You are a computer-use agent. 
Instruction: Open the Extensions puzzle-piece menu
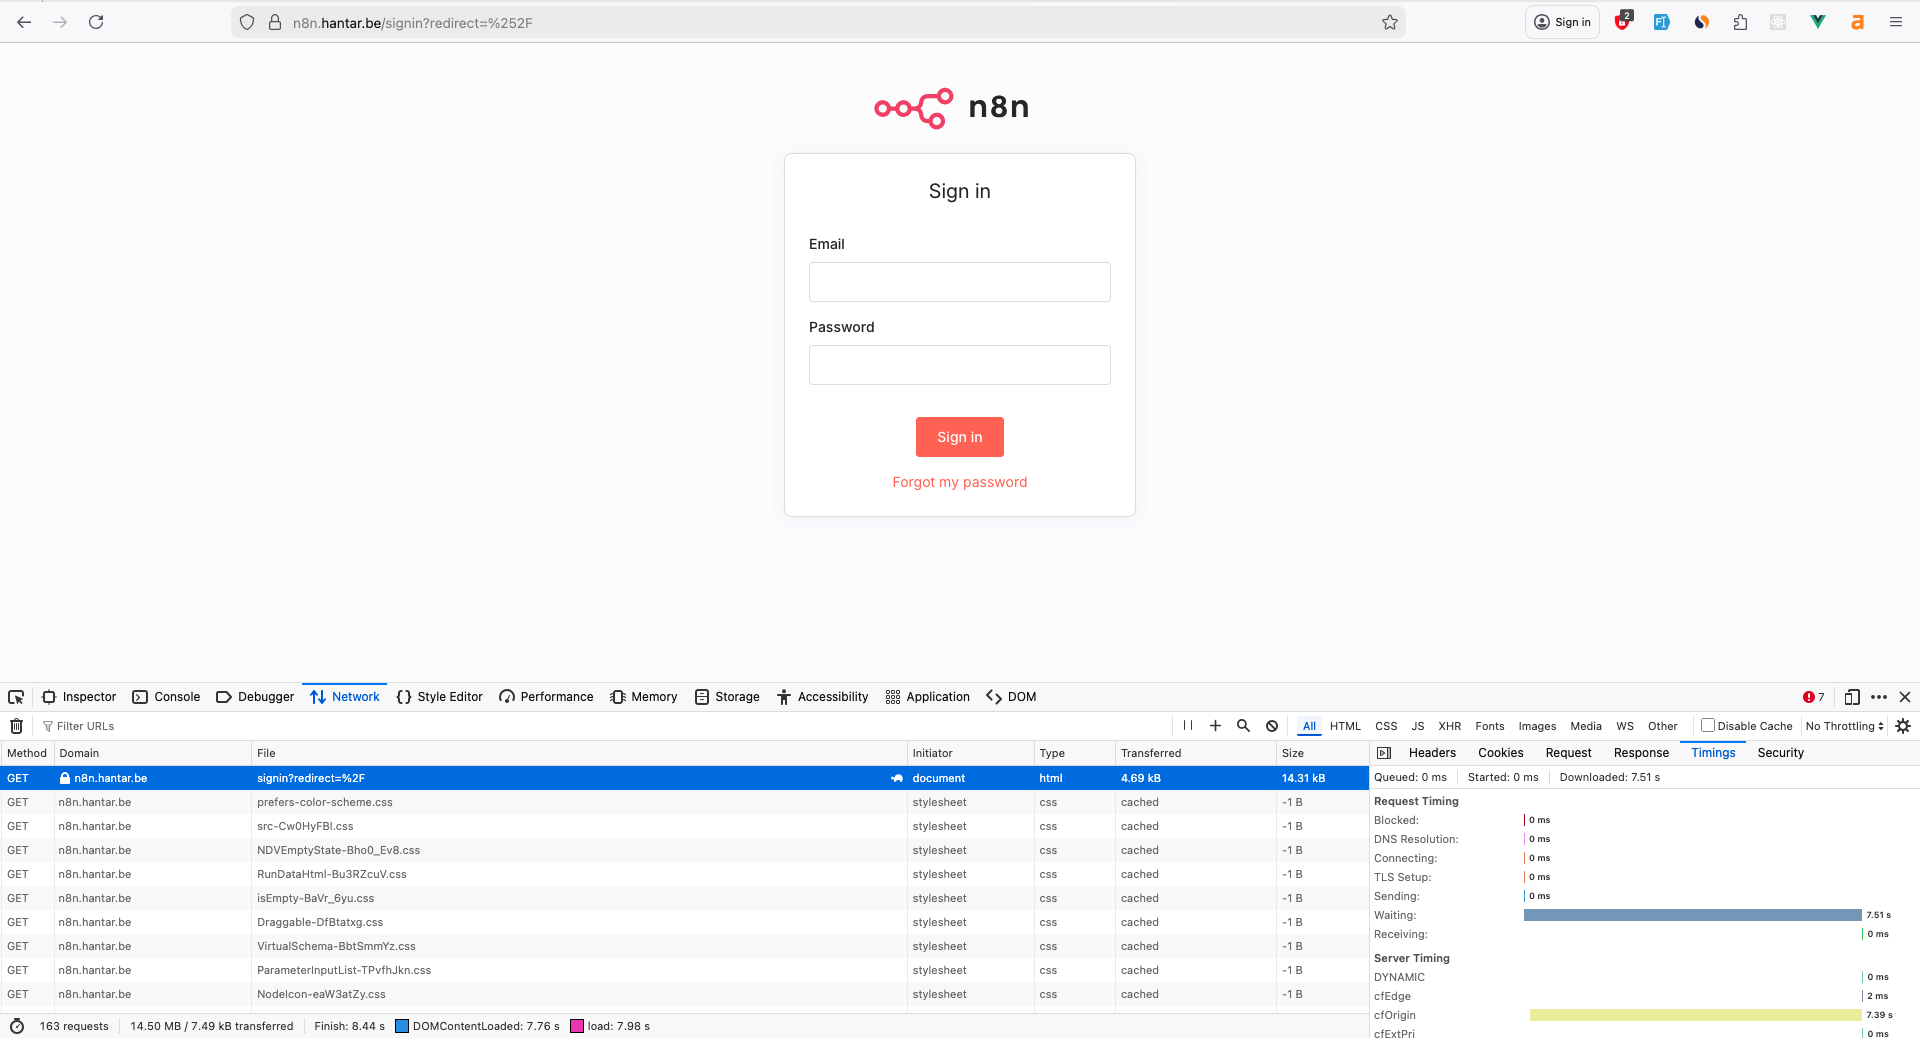[1740, 22]
